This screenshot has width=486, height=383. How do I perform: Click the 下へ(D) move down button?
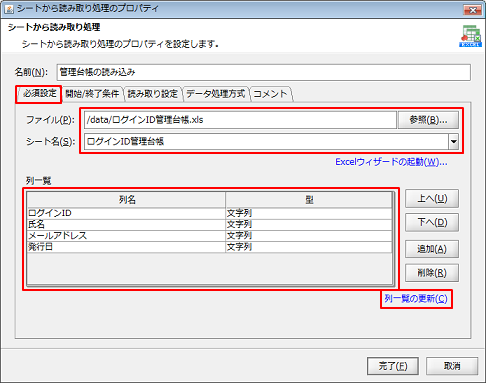[432, 222]
